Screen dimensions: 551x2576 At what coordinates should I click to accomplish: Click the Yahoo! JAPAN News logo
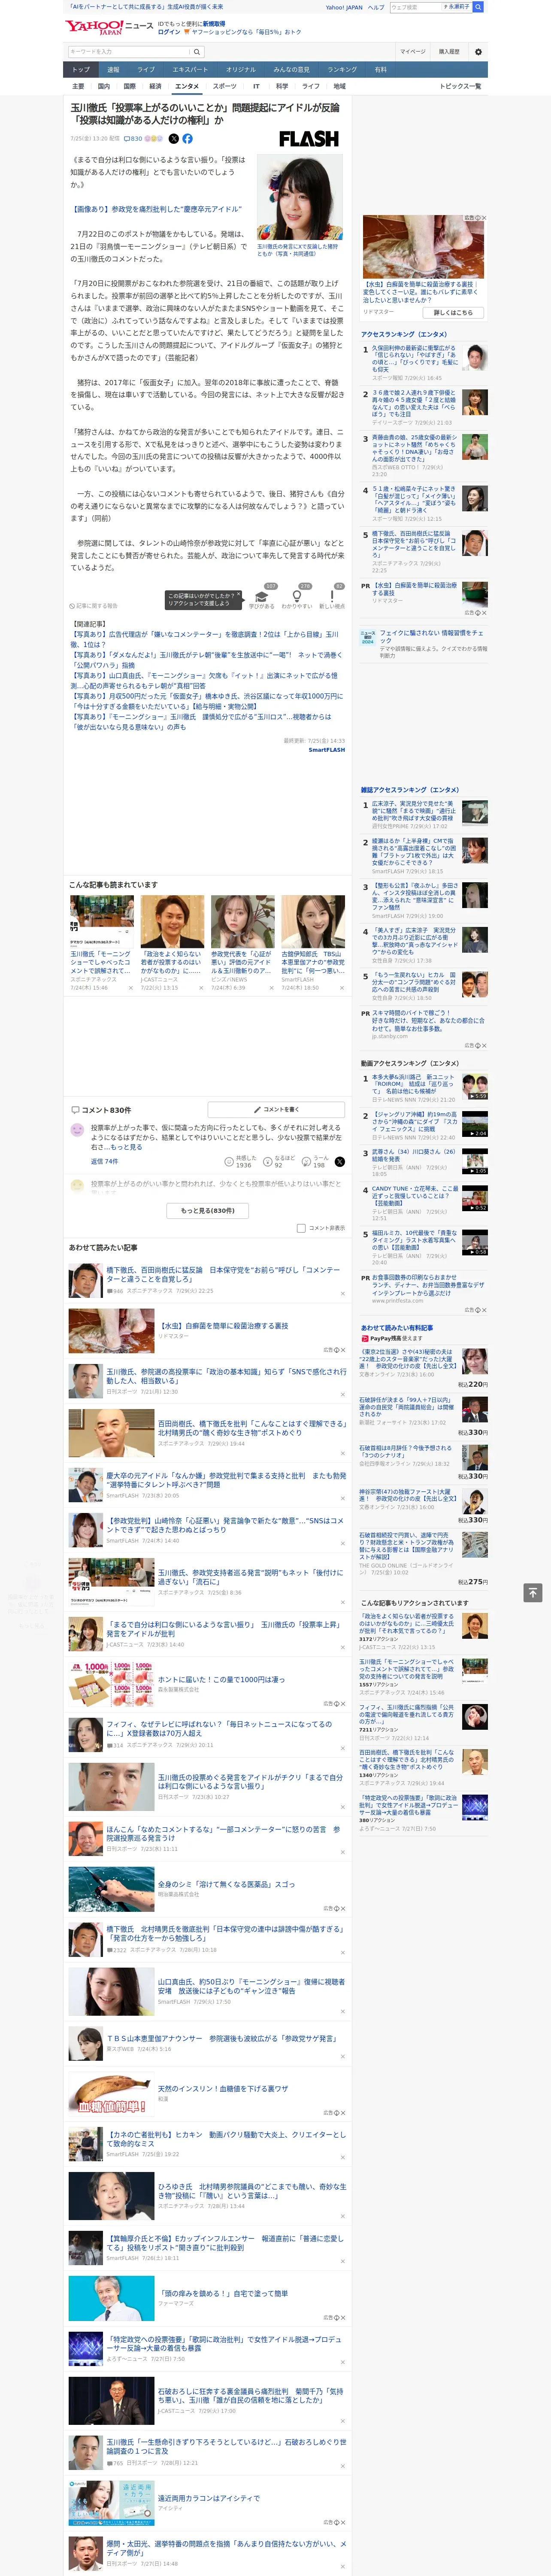pyautogui.click(x=109, y=27)
